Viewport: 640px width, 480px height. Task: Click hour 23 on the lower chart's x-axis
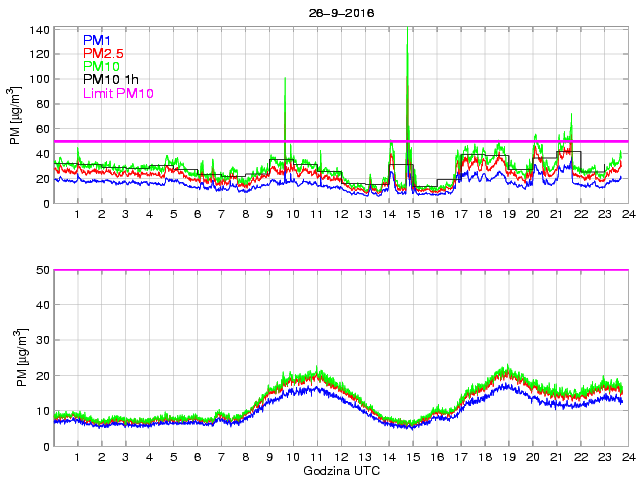coord(604,457)
